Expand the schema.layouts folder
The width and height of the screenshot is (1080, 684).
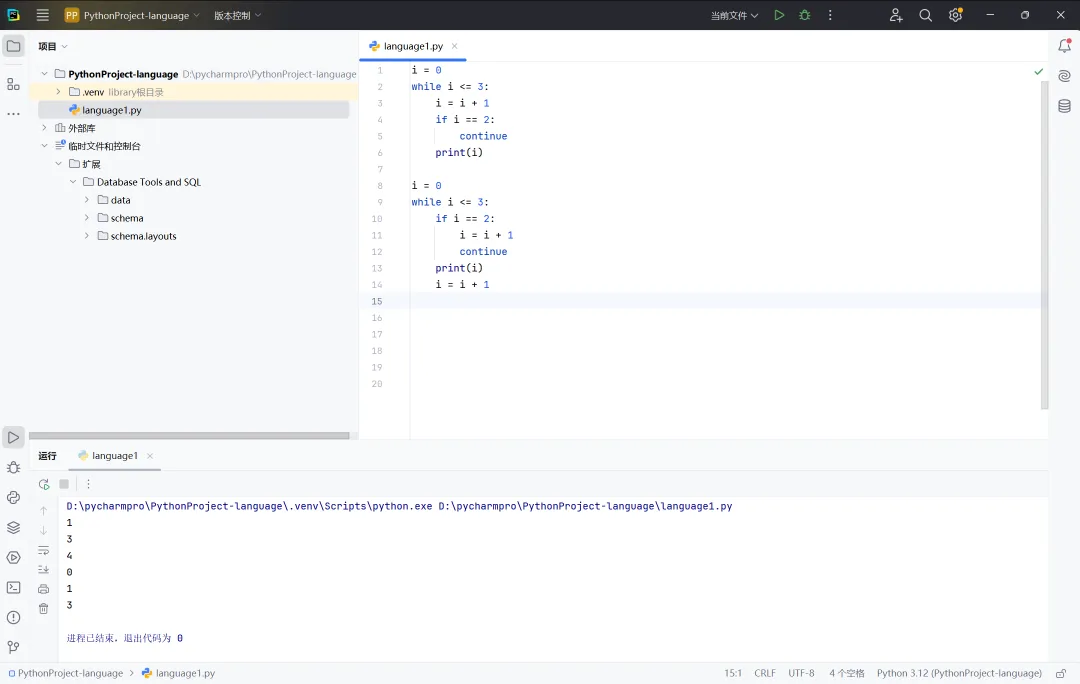pyautogui.click(x=87, y=236)
